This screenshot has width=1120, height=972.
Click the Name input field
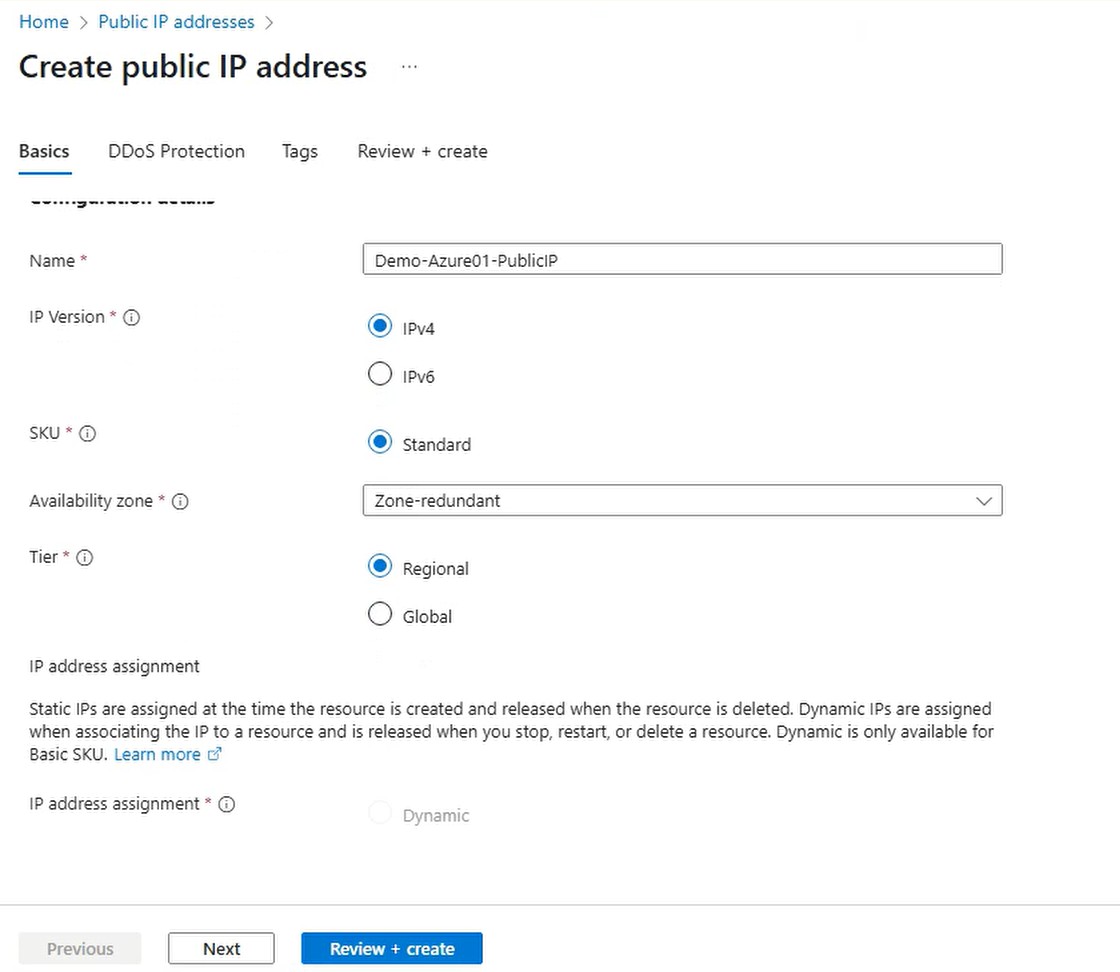(682, 260)
